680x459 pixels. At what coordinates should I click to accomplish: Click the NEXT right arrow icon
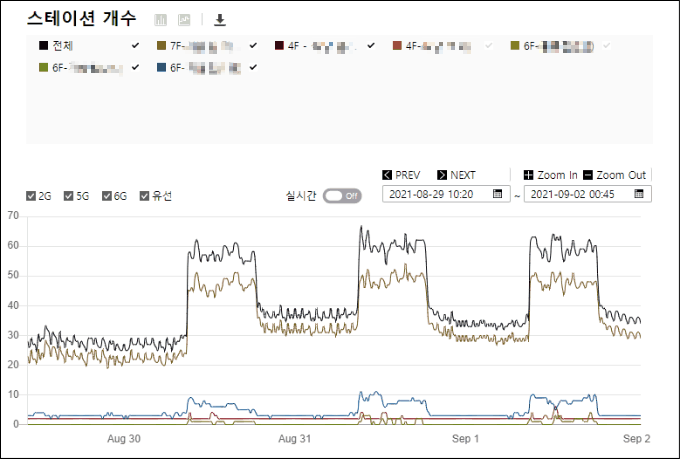click(x=442, y=175)
